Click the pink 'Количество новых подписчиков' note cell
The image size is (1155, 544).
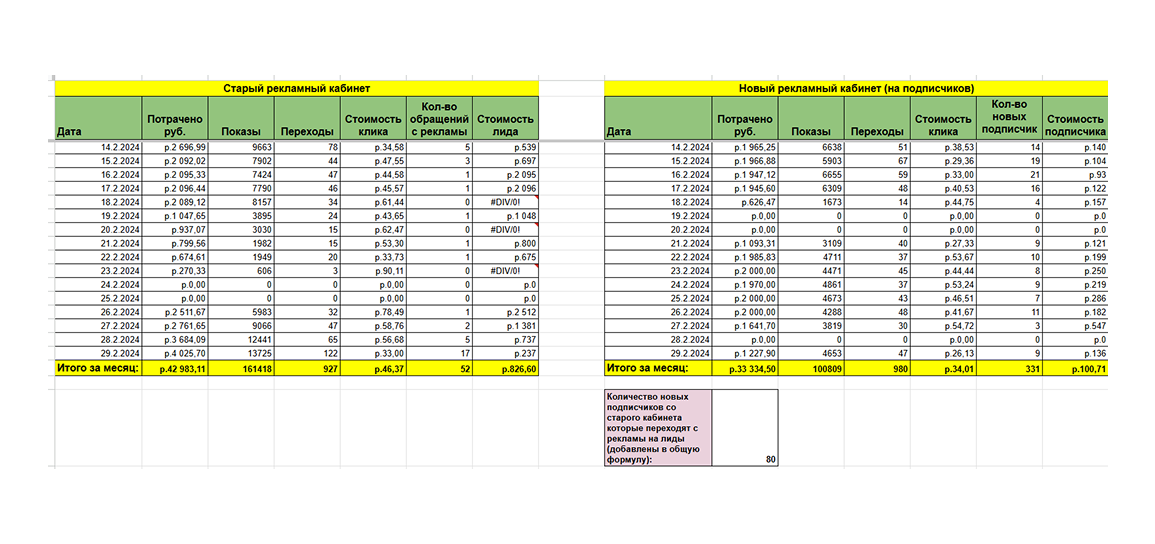pos(658,427)
